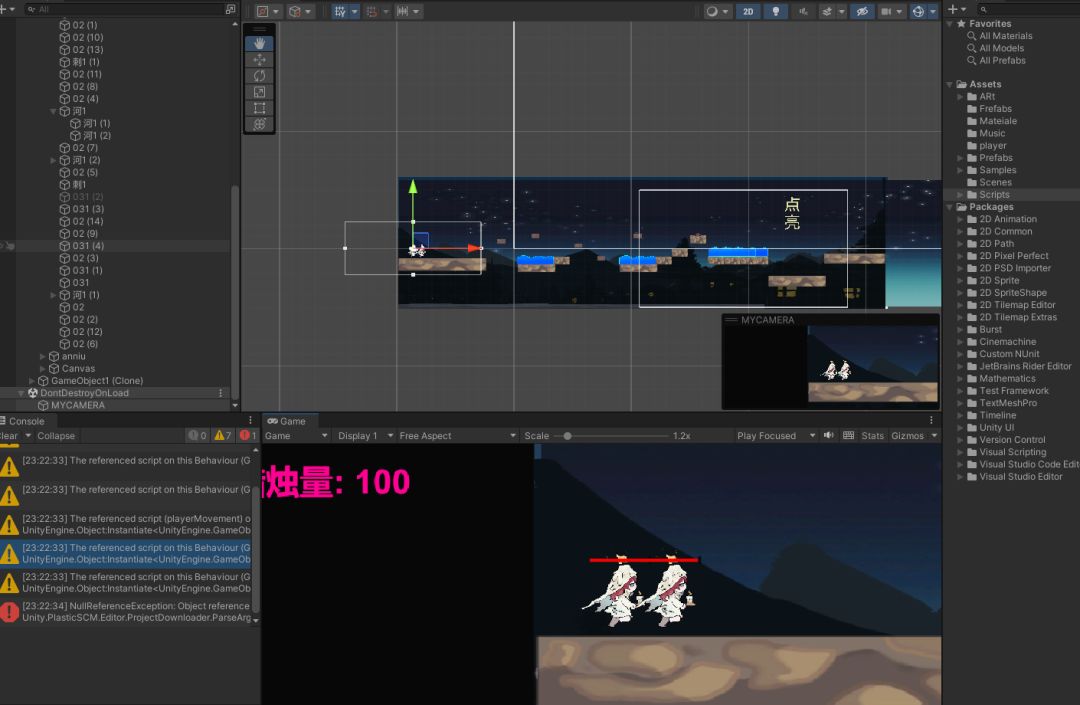Select the Hand view tool
This screenshot has height=705, width=1080.
click(260, 43)
